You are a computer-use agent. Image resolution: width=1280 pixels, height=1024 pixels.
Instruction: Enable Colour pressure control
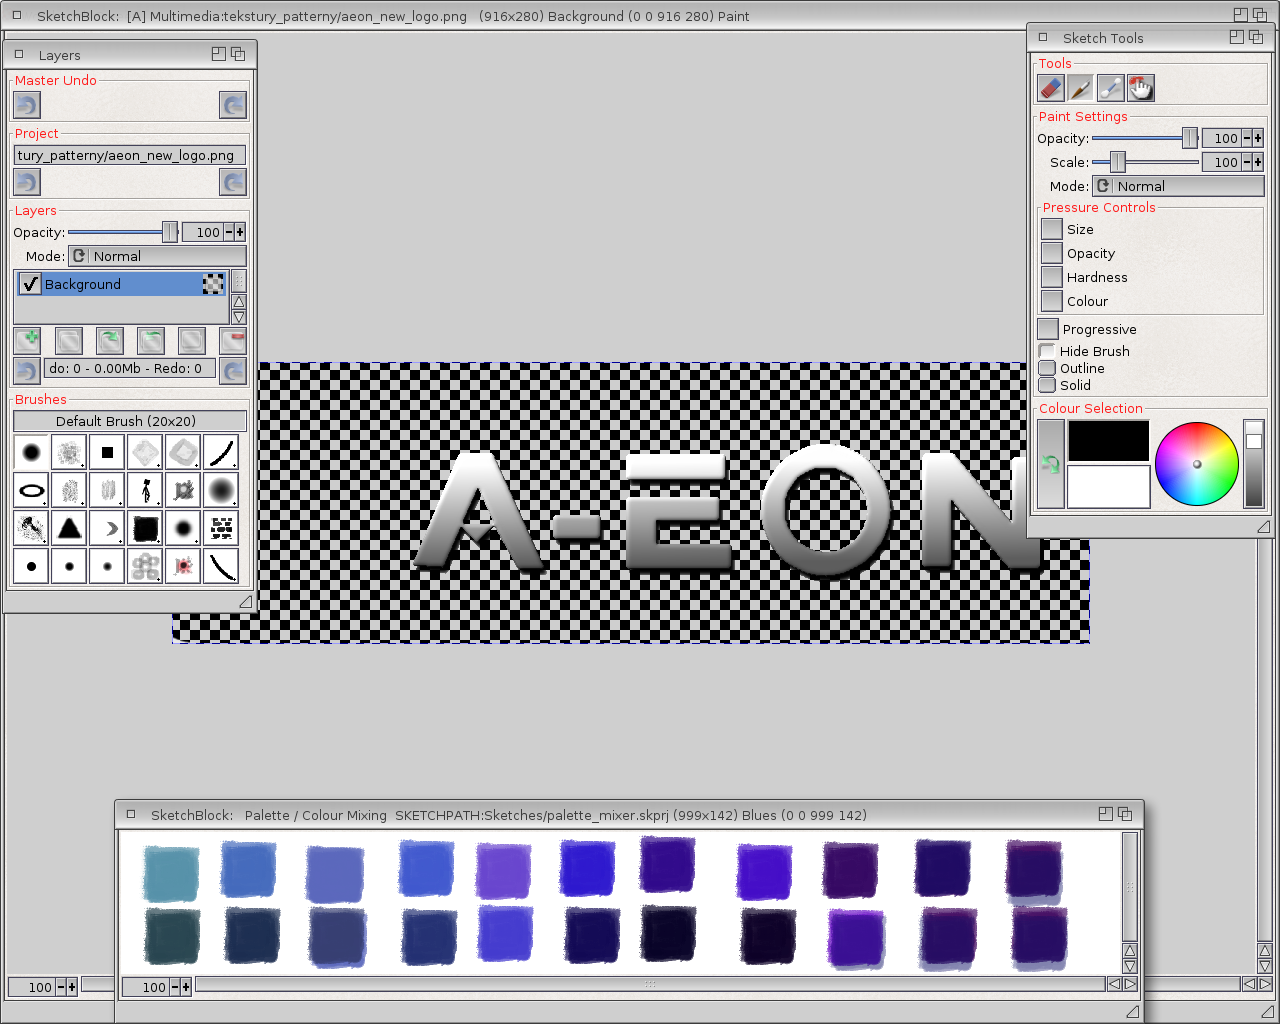(1051, 301)
